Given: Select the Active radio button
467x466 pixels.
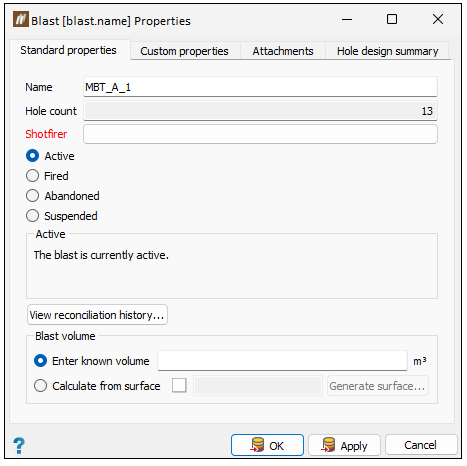Looking at the screenshot, I should [32, 156].
